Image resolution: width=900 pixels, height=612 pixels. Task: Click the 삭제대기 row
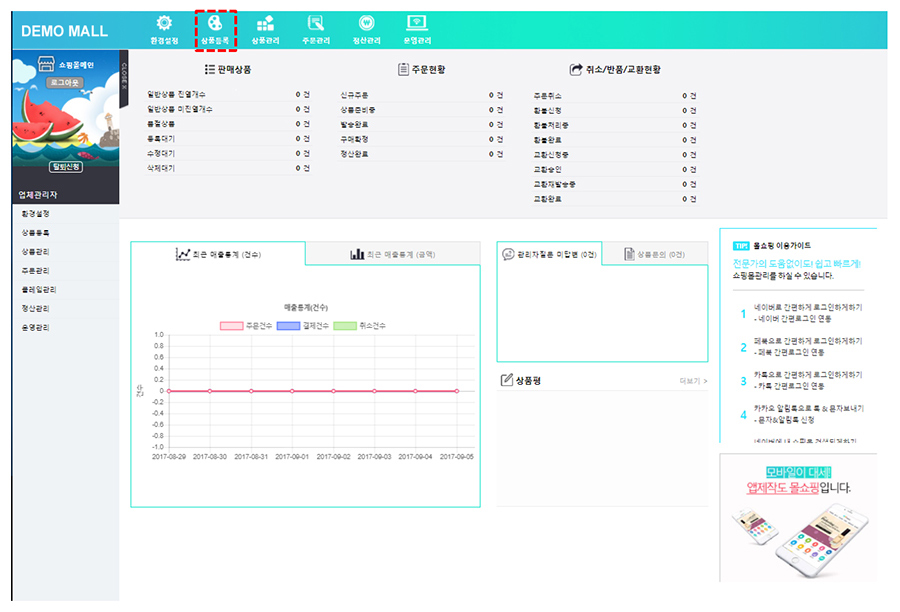pyautogui.click(x=228, y=168)
